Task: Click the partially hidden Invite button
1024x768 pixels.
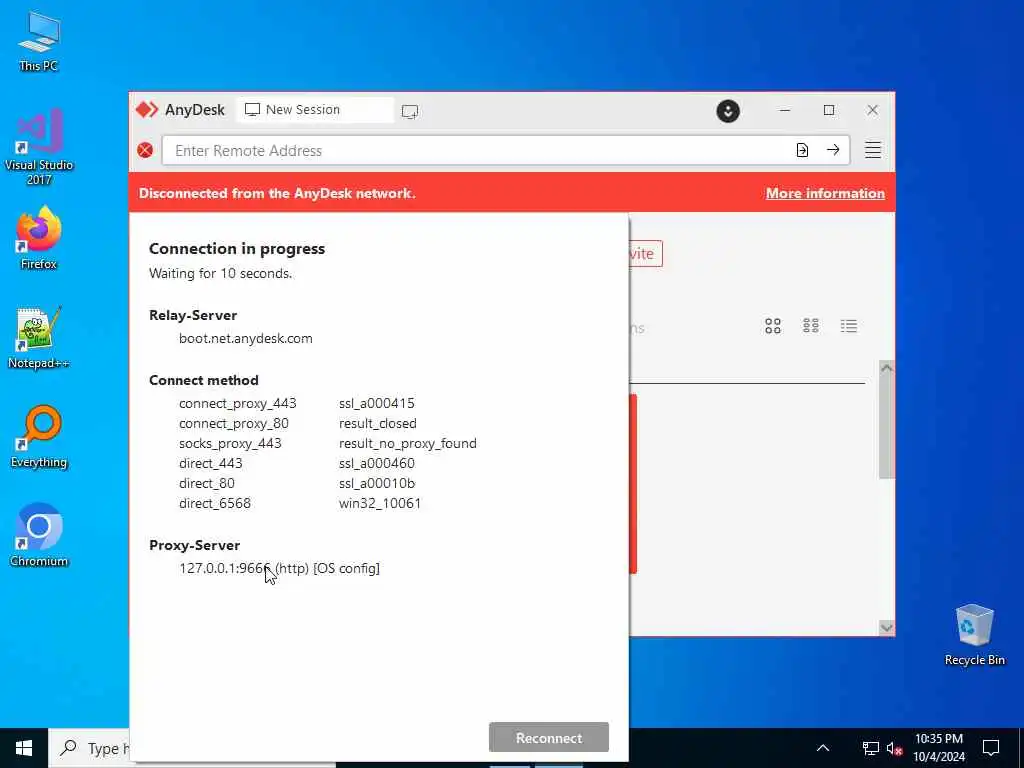Action: [x=646, y=253]
